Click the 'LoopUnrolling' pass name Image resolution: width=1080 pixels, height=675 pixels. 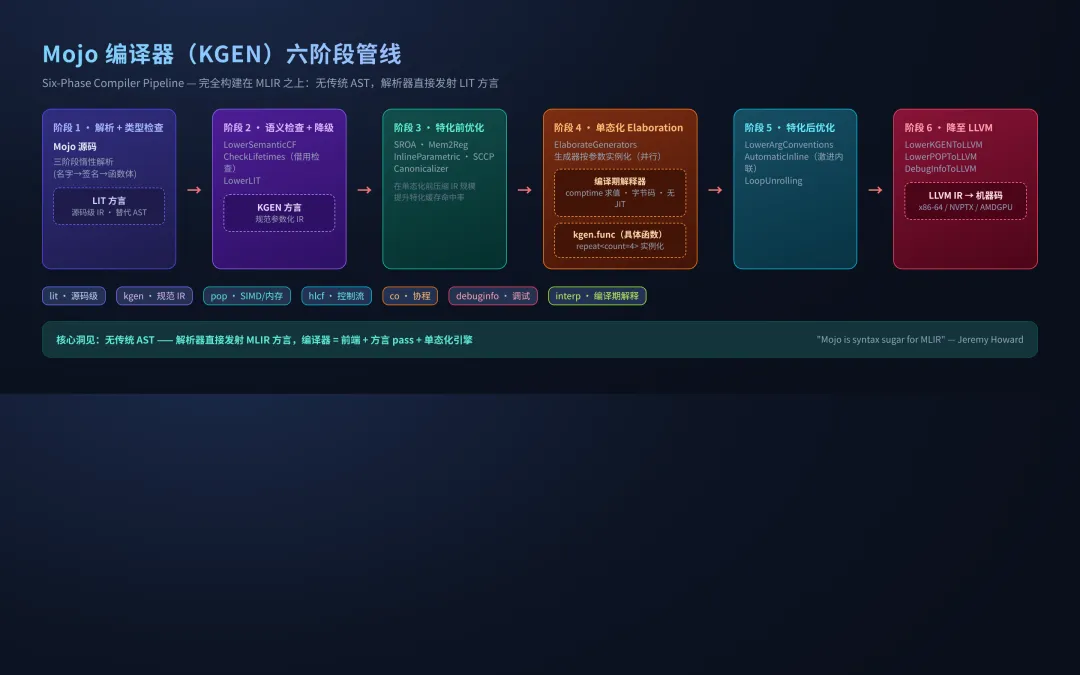click(773, 180)
